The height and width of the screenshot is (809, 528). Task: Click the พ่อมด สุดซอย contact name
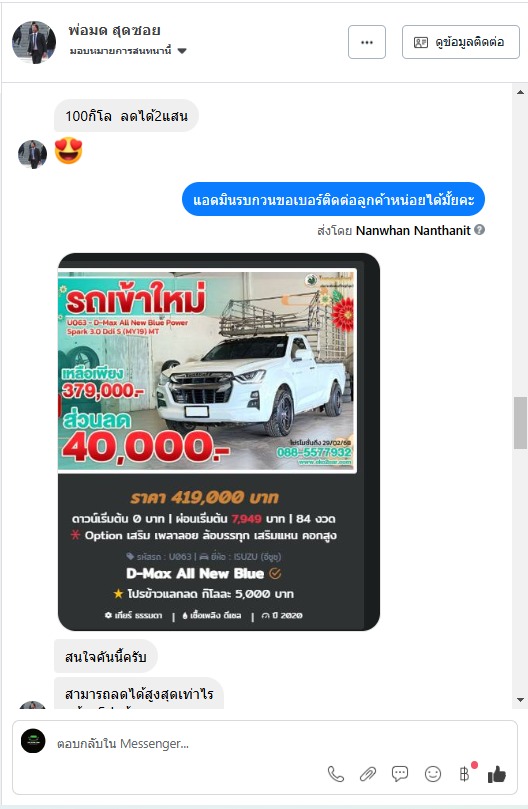(x=114, y=30)
